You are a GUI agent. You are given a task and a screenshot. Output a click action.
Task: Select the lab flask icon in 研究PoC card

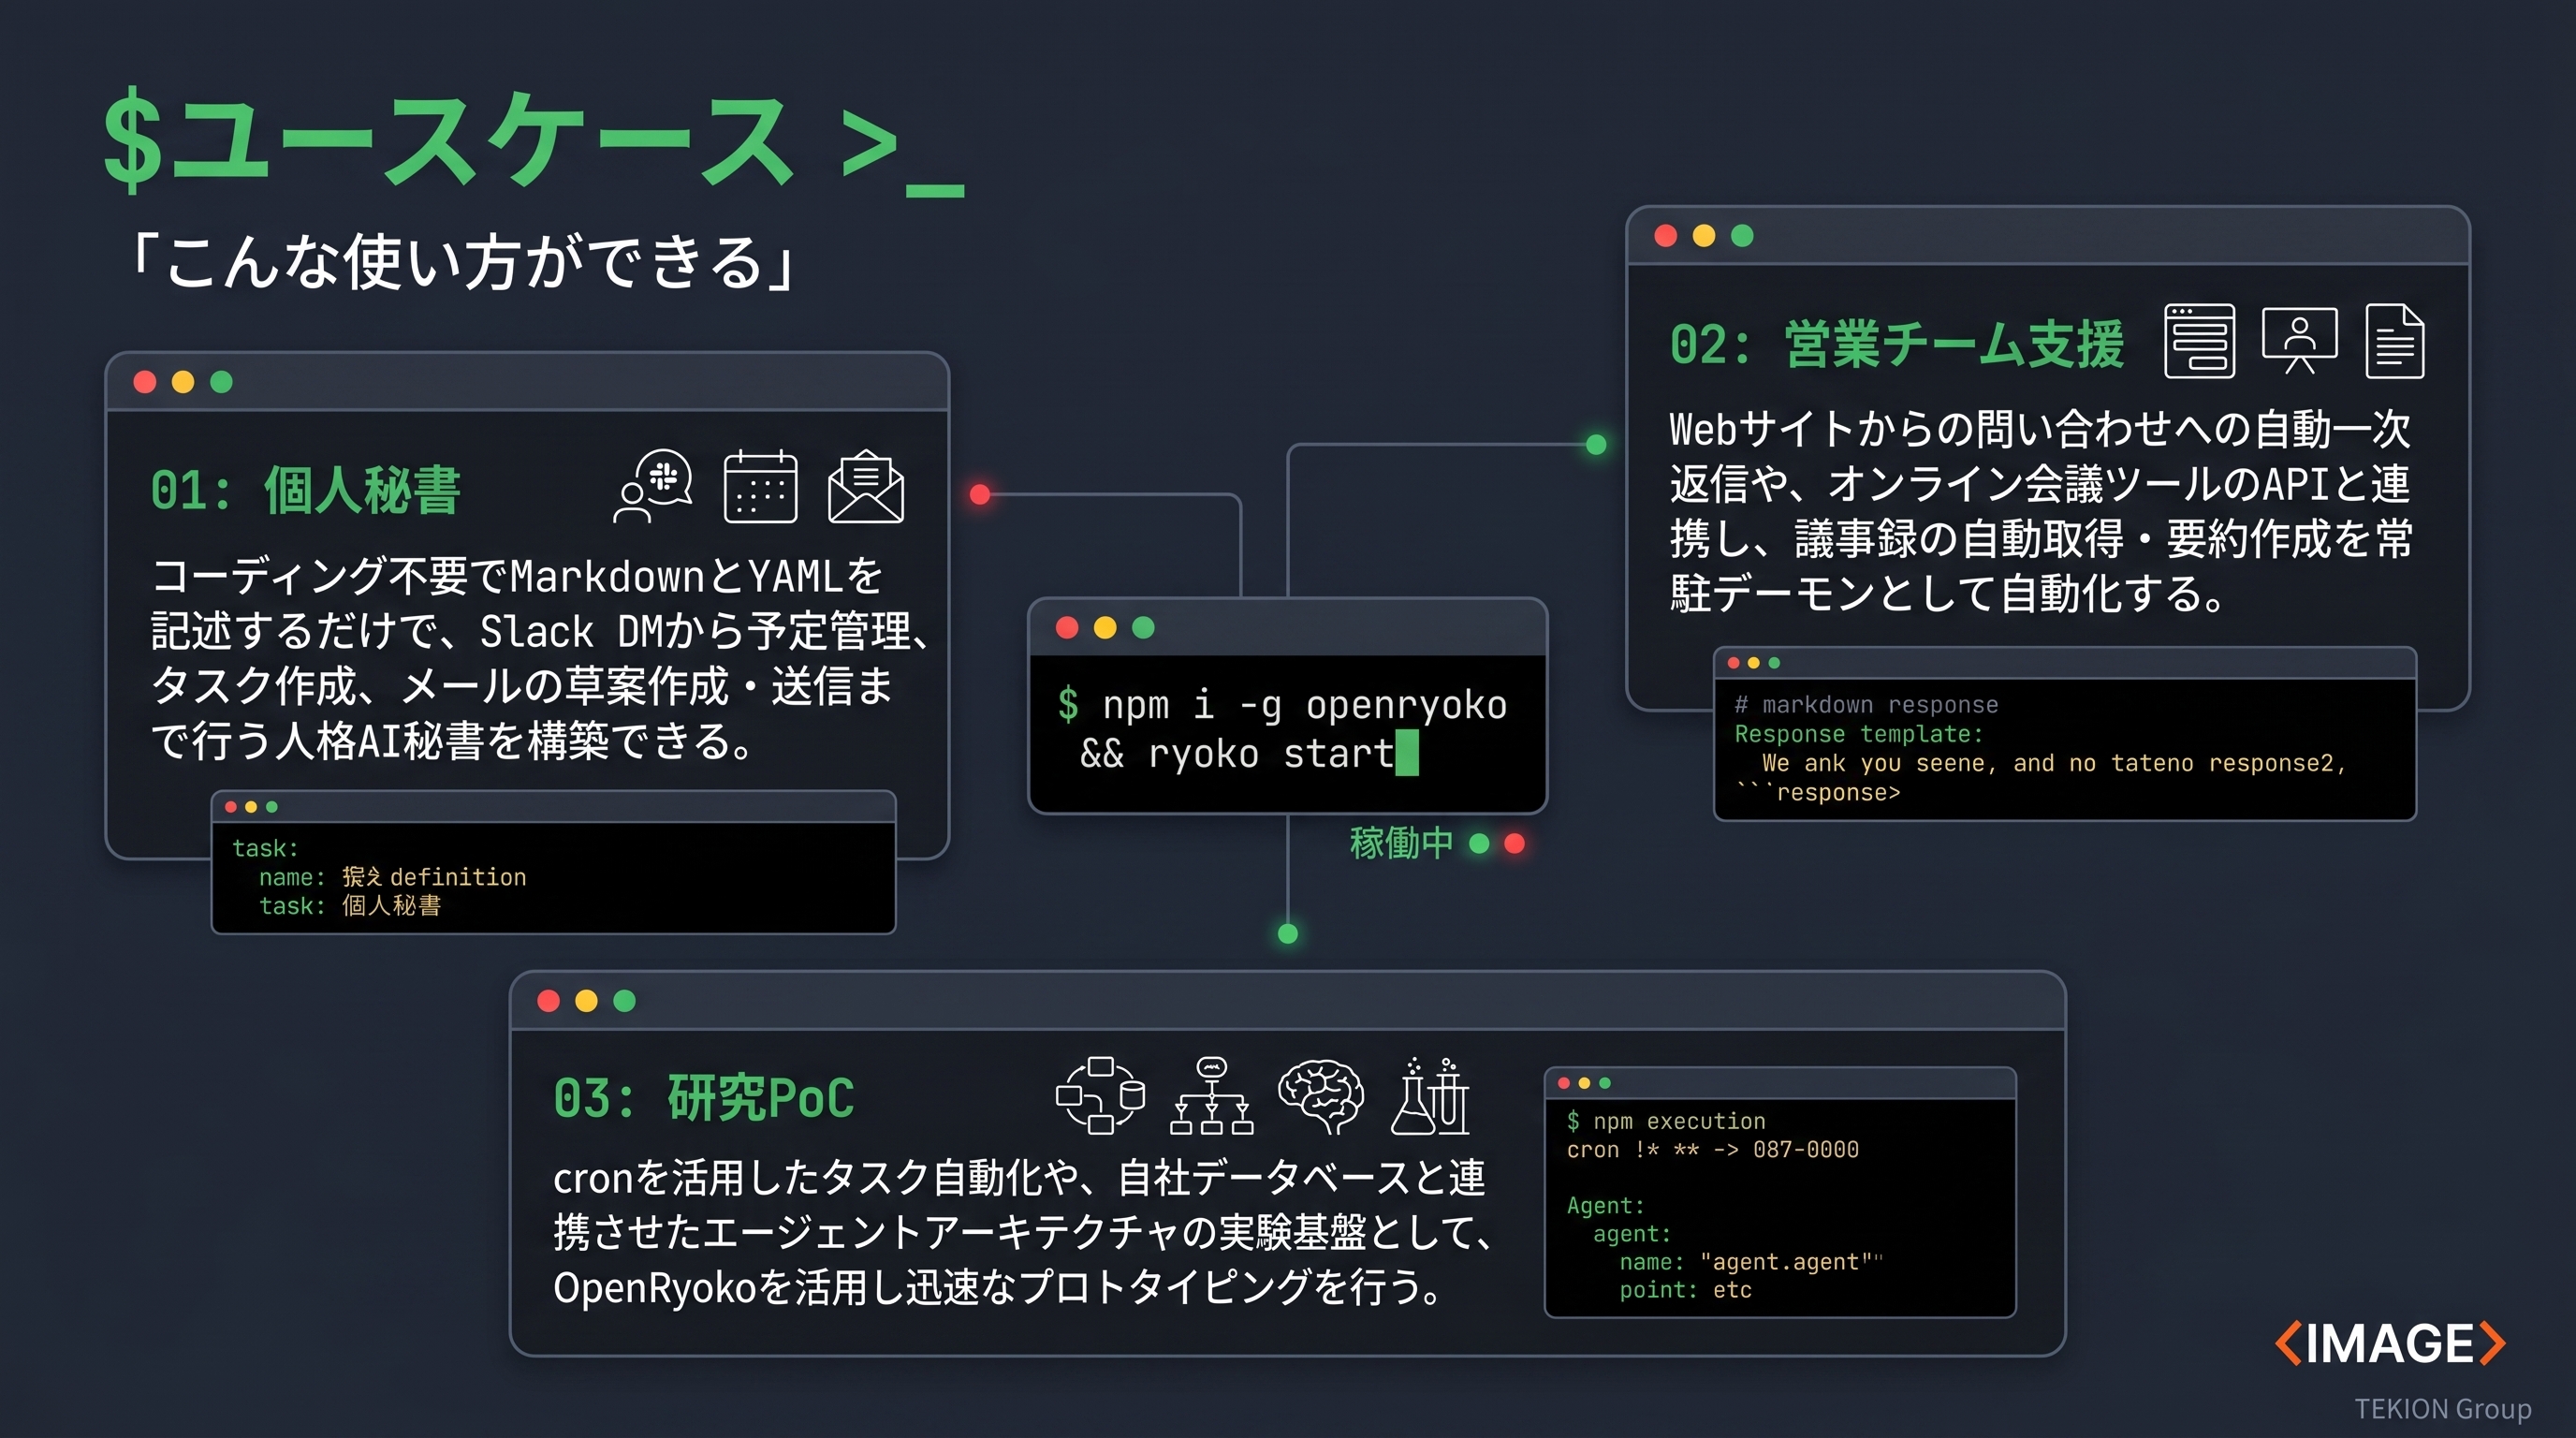tap(1431, 1096)
